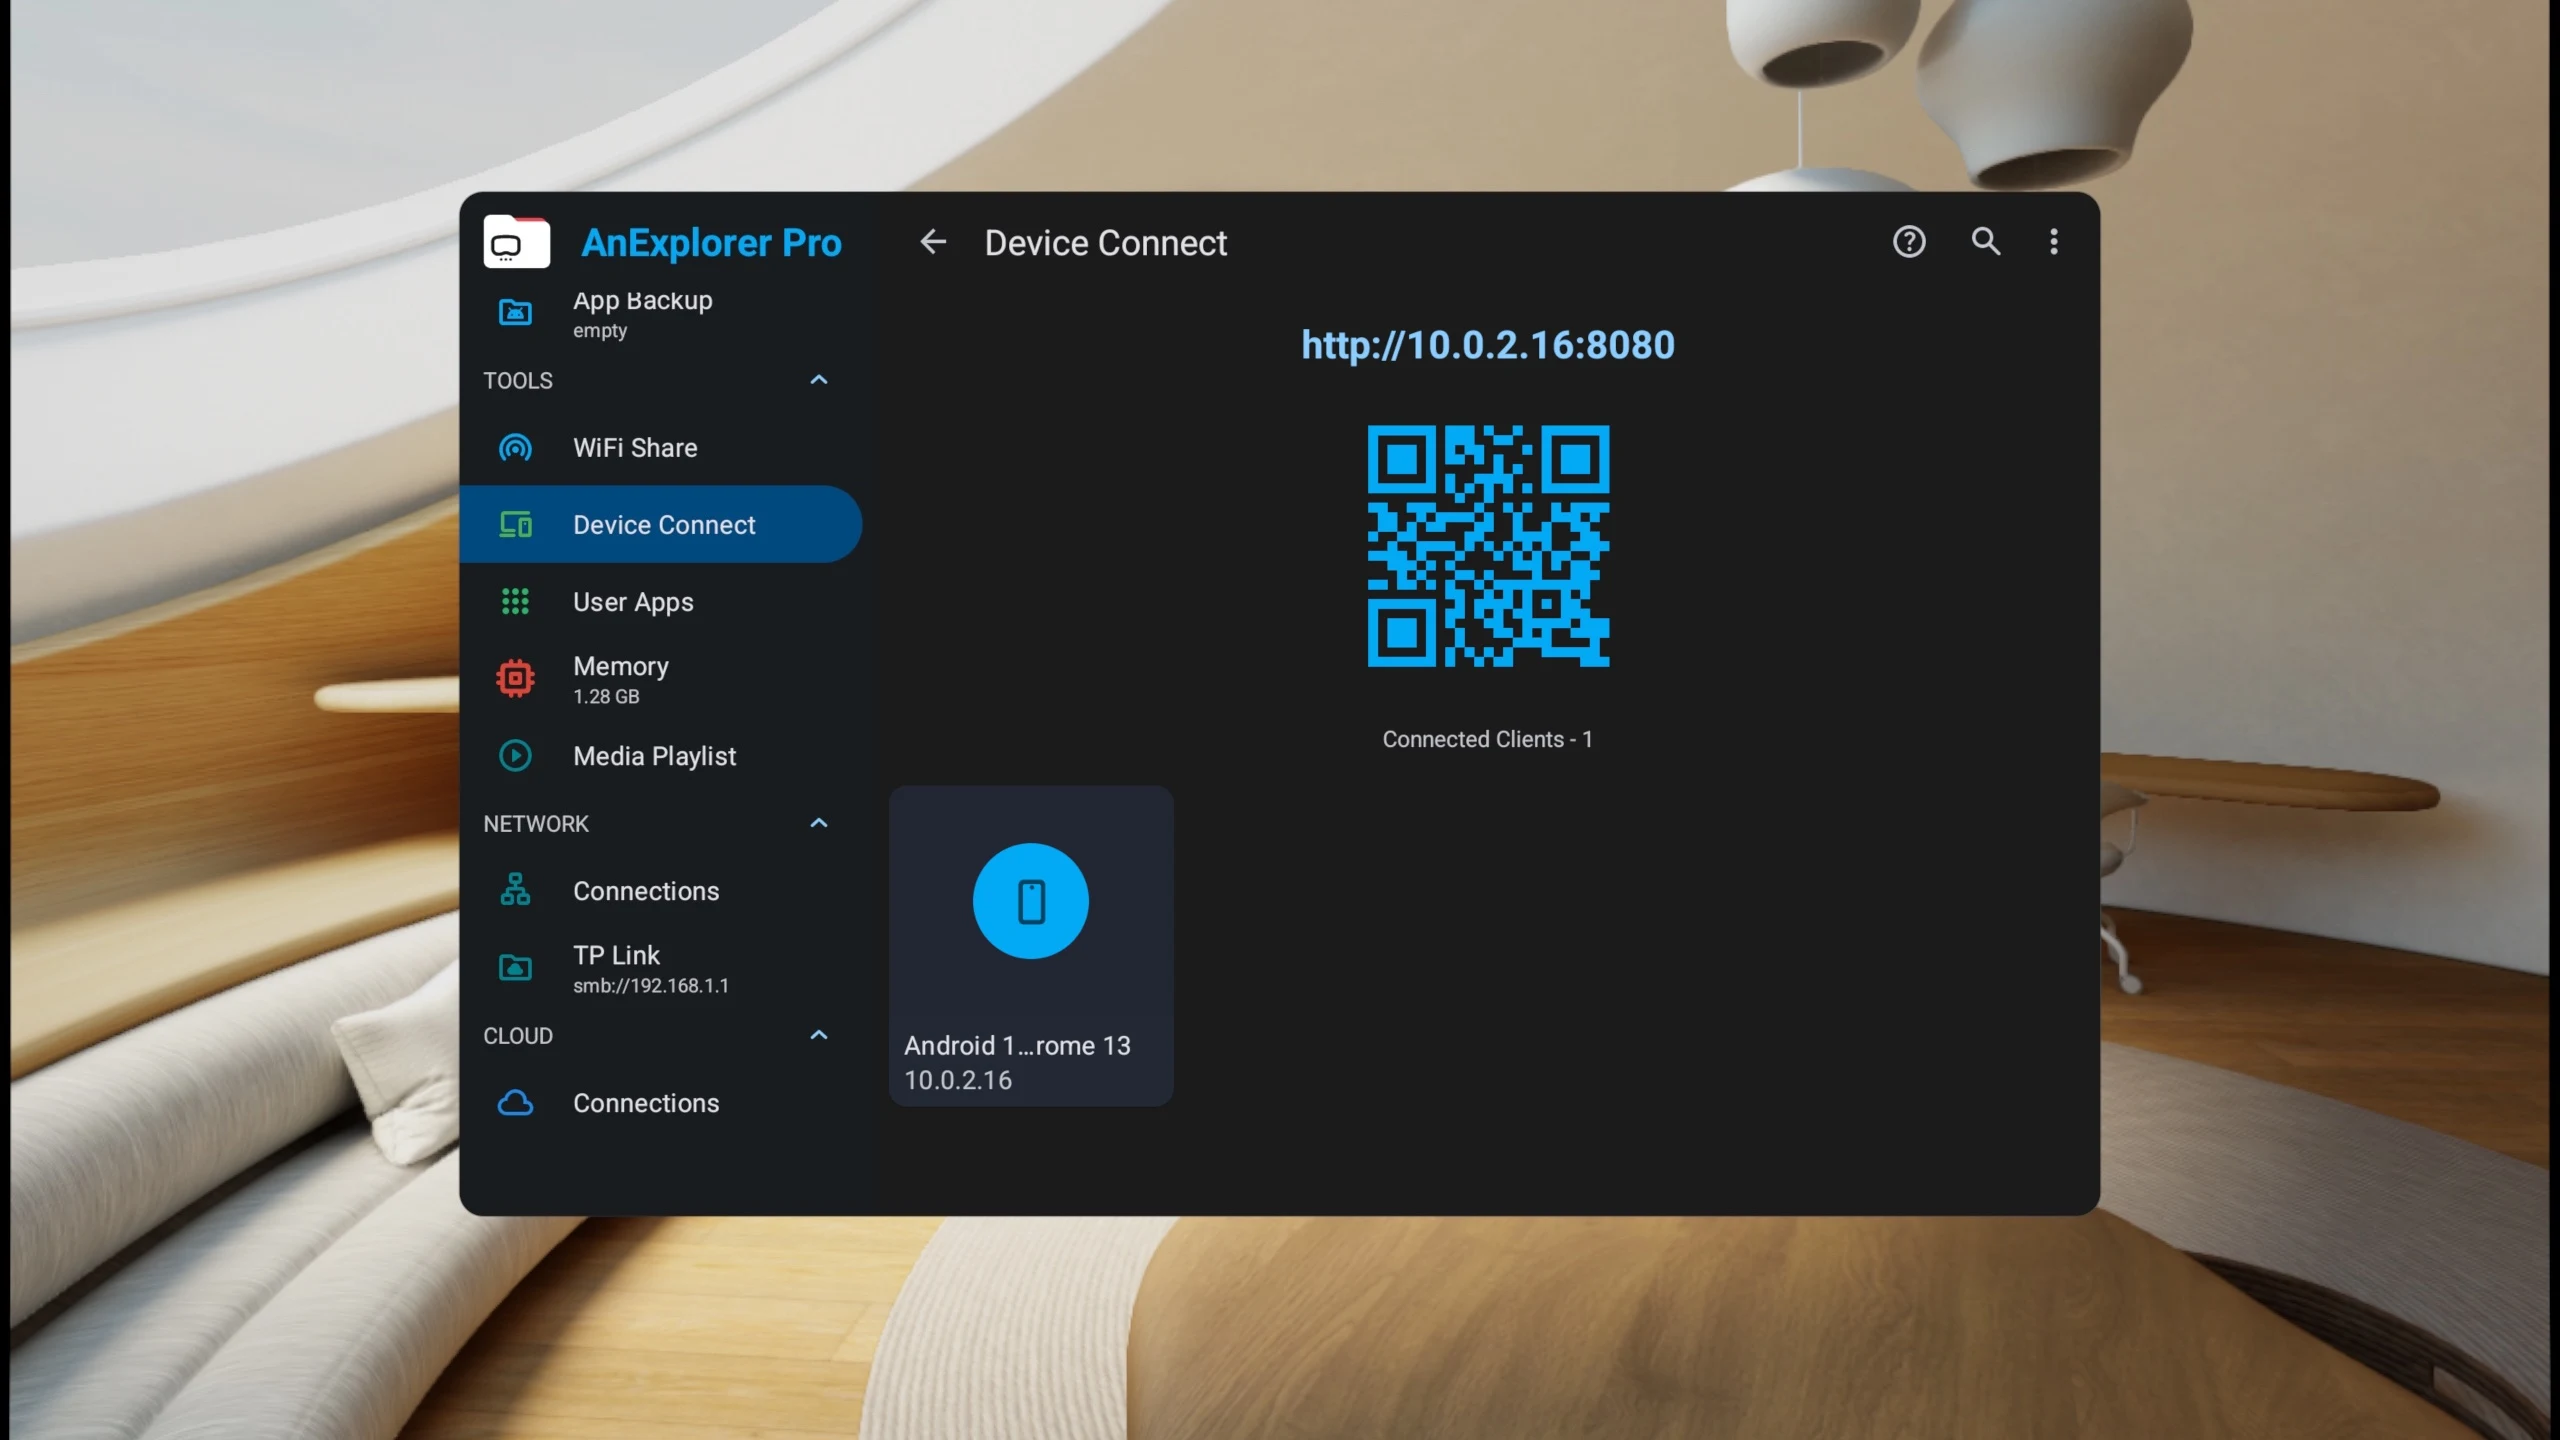This screenshot has height=1440, width=2560.
Task: Open User Apps in the sidebar
Action: point(660,602)
